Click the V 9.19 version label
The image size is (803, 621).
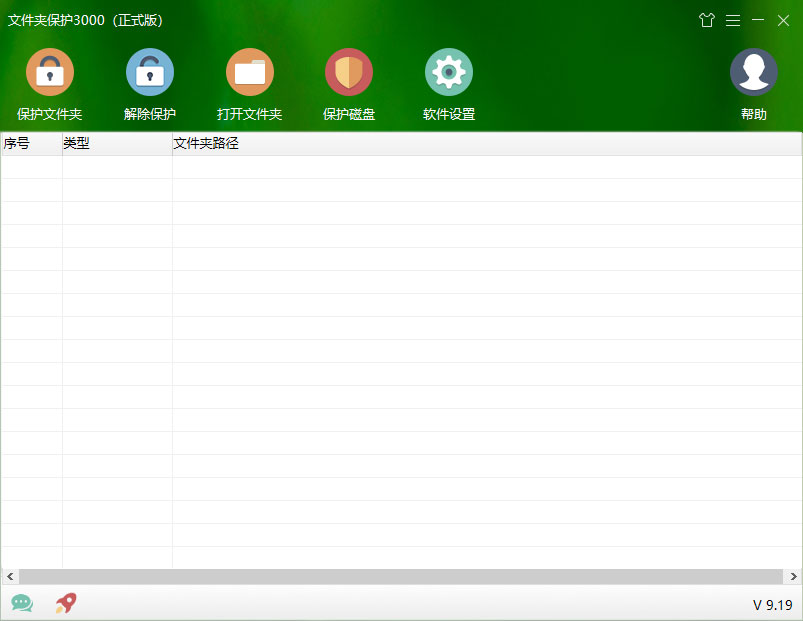773,605
